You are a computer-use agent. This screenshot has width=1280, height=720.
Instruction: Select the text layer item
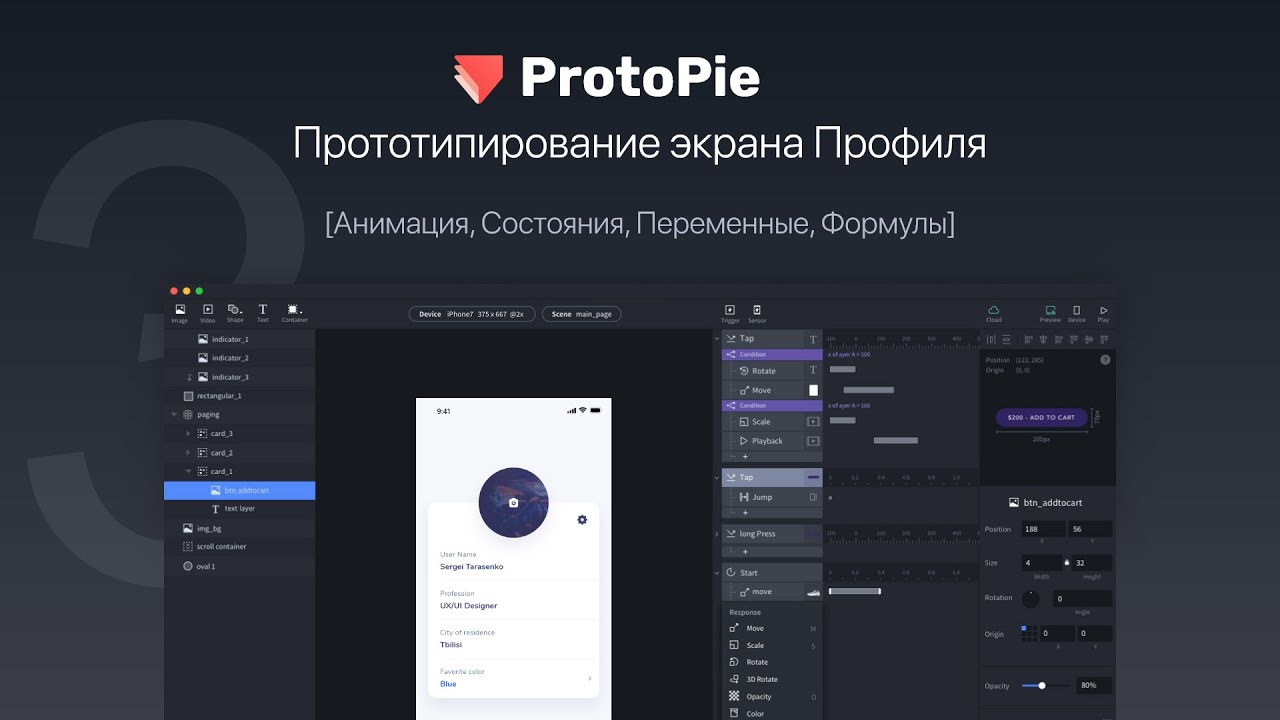pos(240,509)
